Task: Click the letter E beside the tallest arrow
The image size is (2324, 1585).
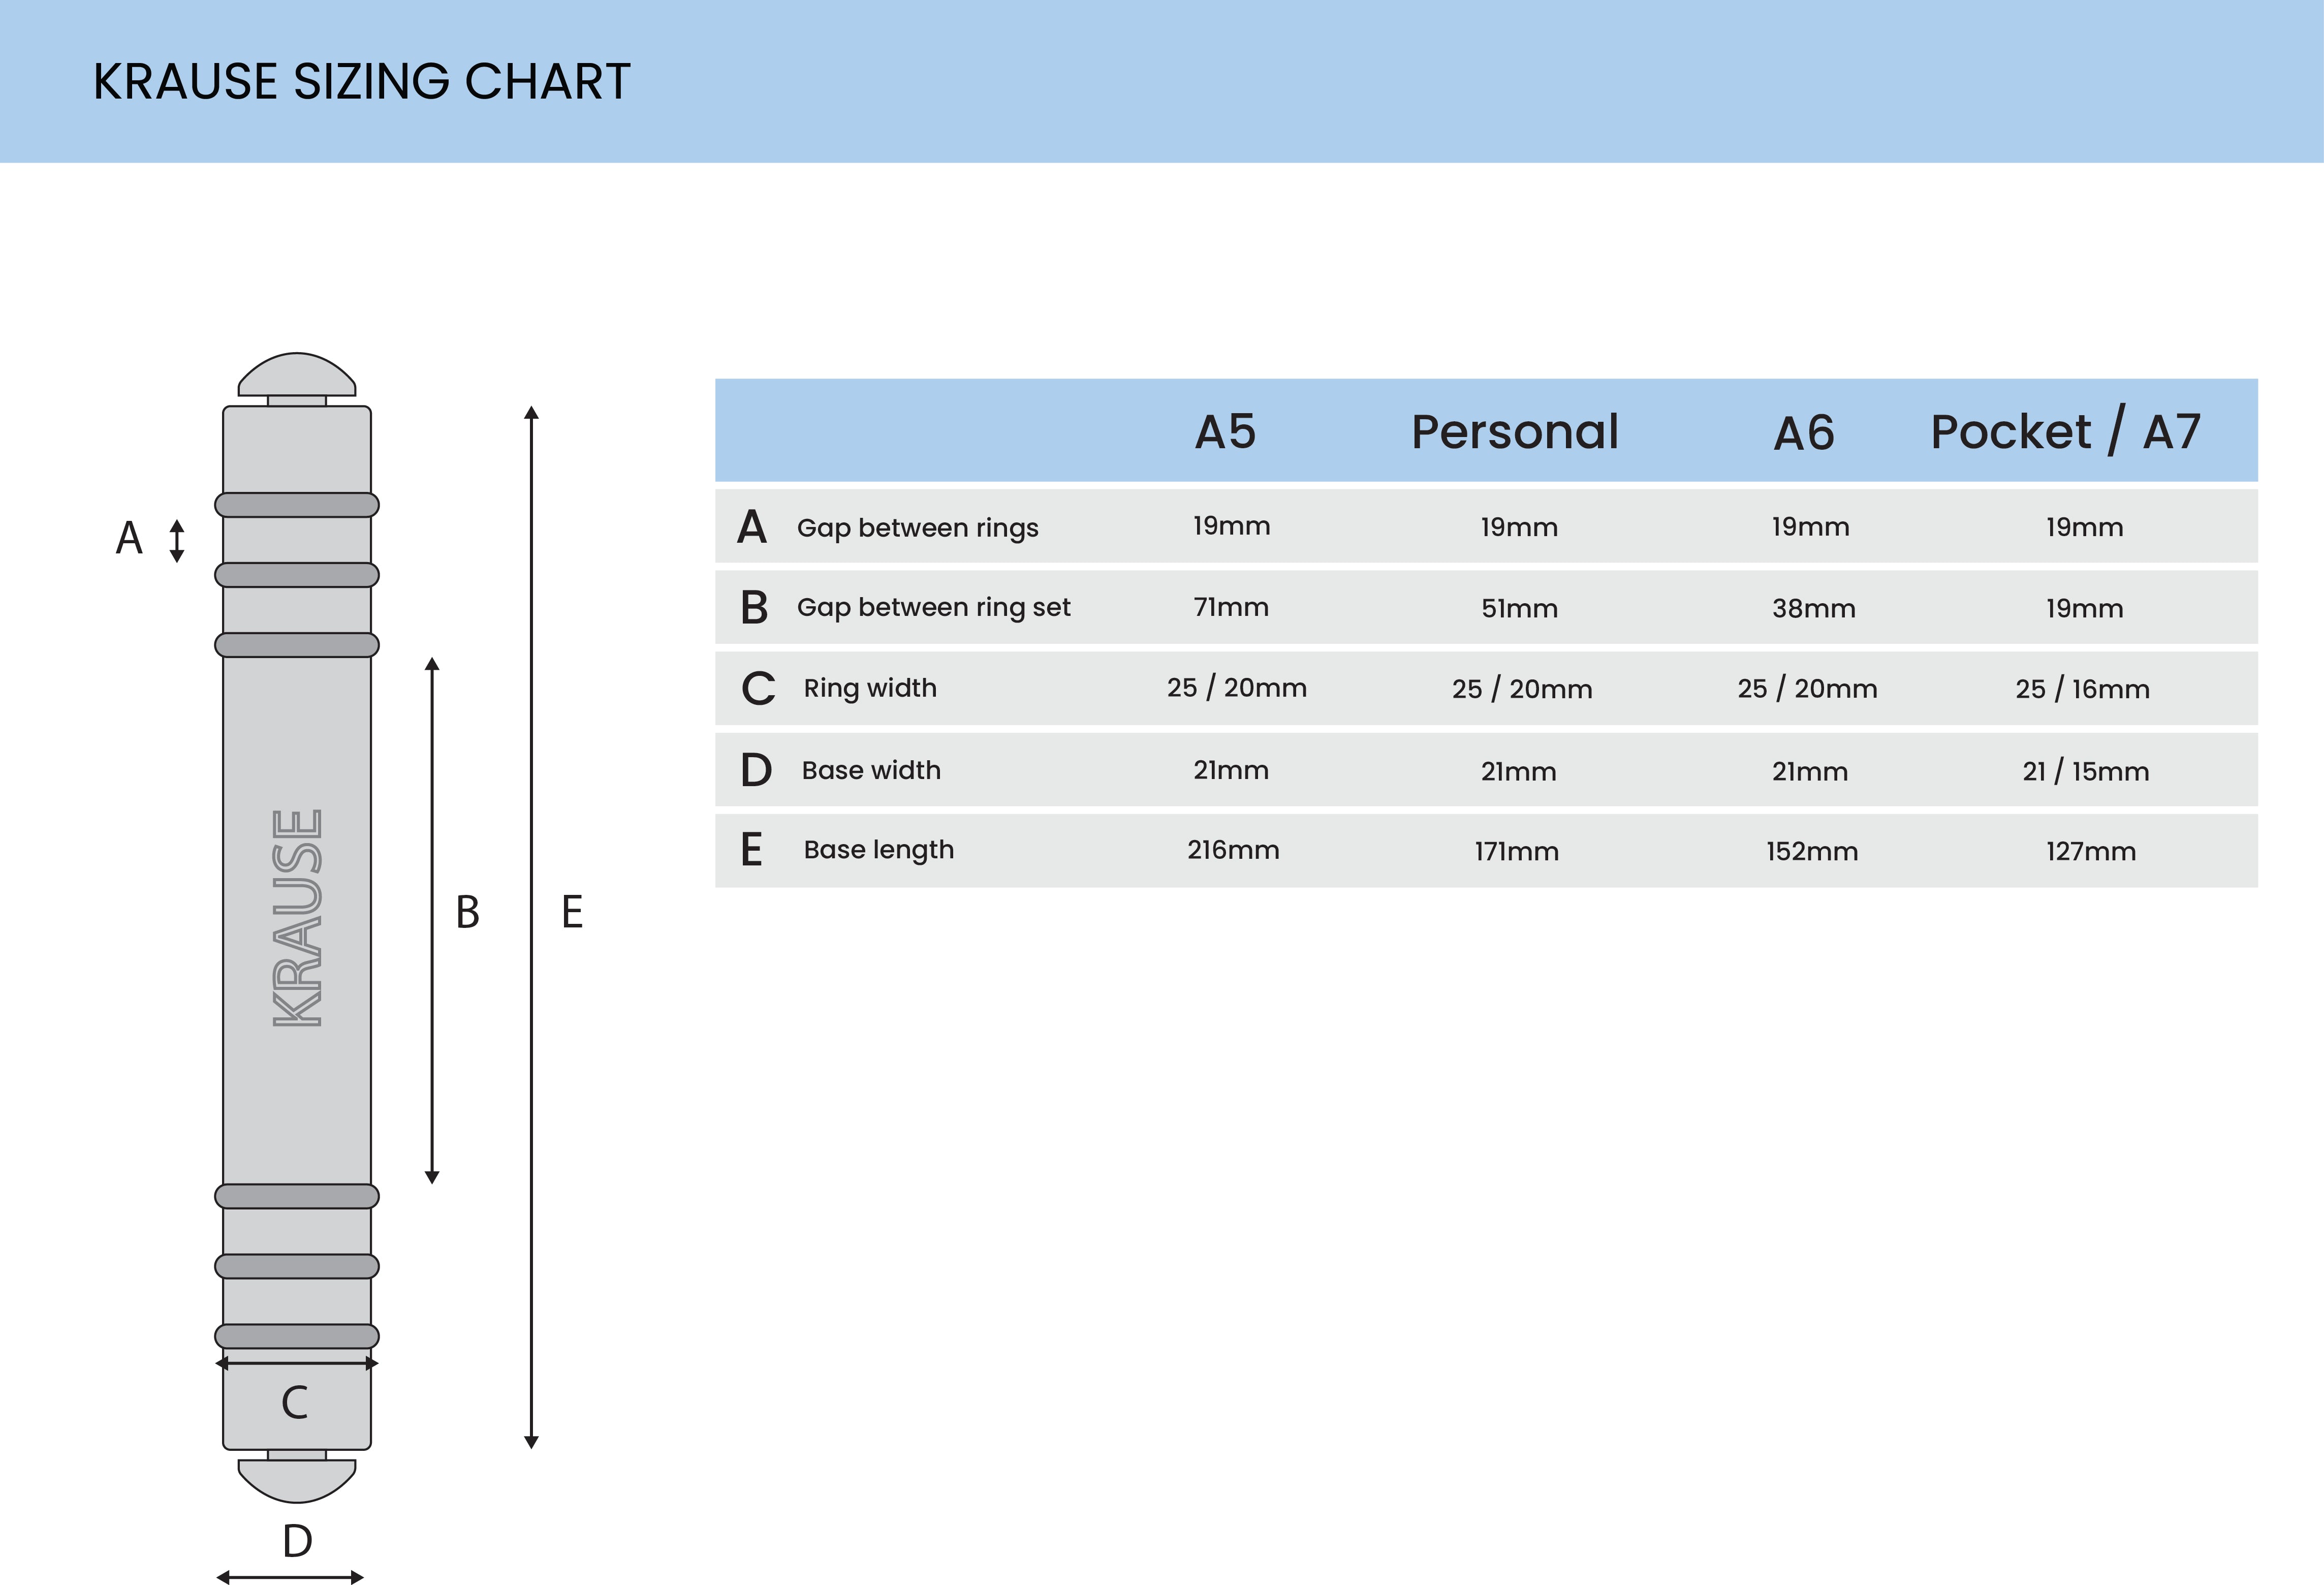Action: (x=572, y=912)
